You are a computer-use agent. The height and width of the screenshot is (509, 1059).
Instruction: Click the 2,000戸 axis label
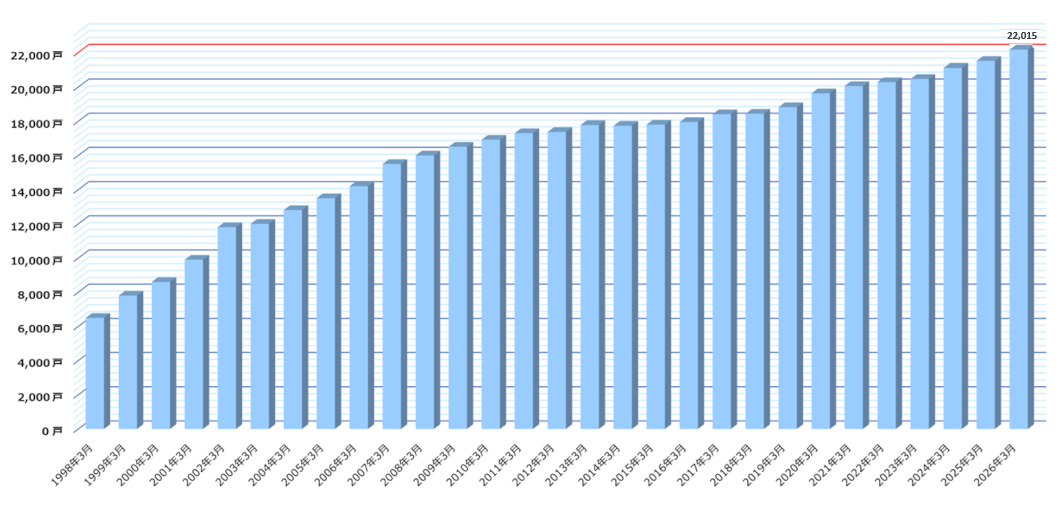coord(41,396)
